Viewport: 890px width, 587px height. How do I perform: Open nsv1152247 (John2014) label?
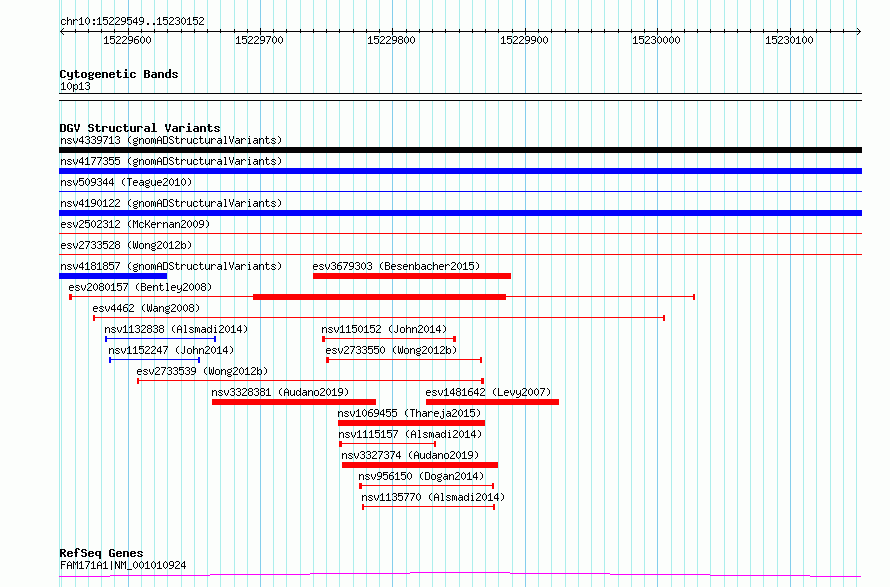coord(171,350)
